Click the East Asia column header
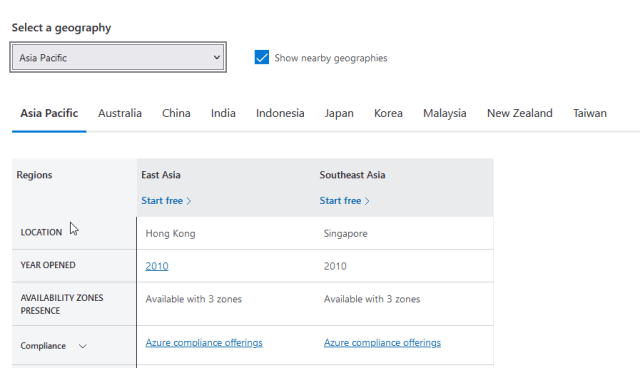The width and height of the screenshot is (640, 368). pyautogui.click(x=161, y=175)
